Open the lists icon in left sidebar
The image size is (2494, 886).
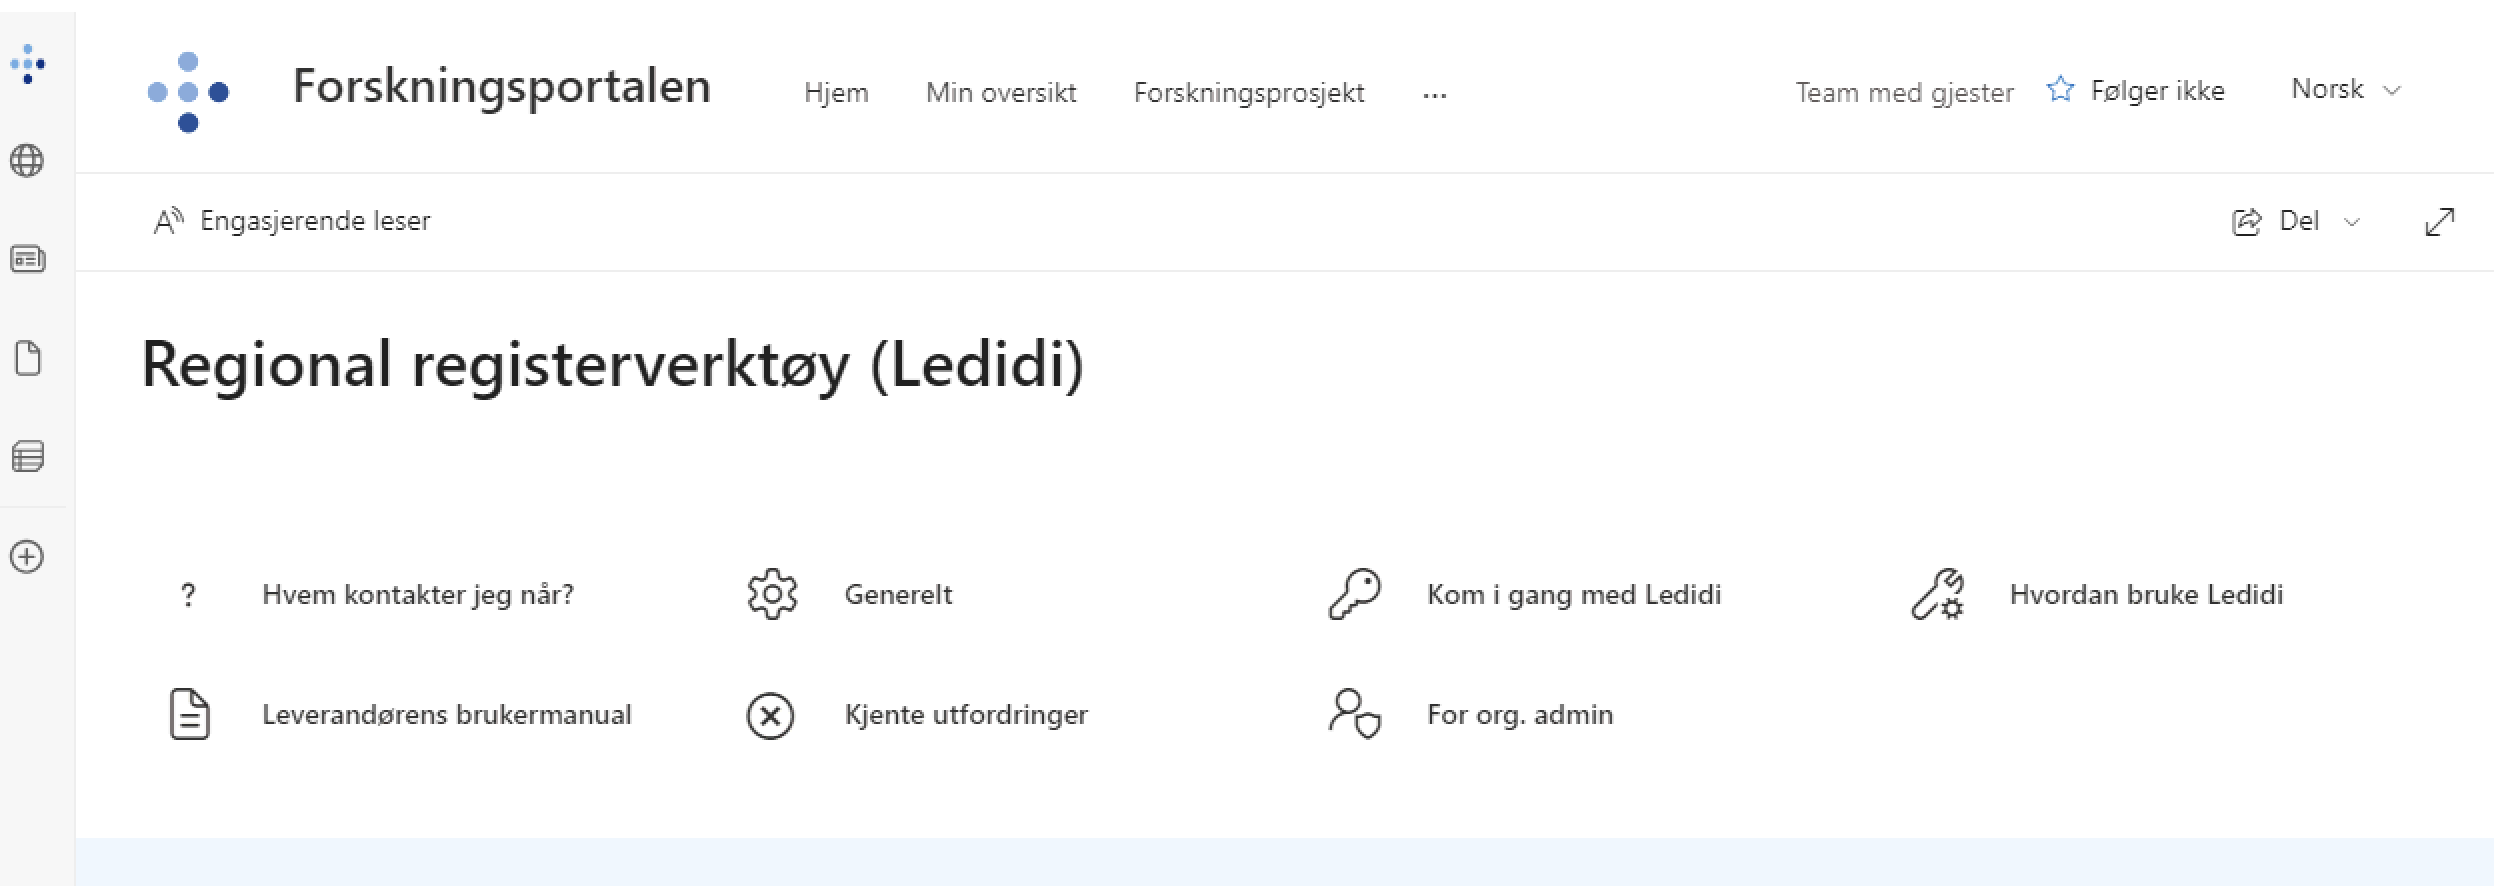(27, 457)
